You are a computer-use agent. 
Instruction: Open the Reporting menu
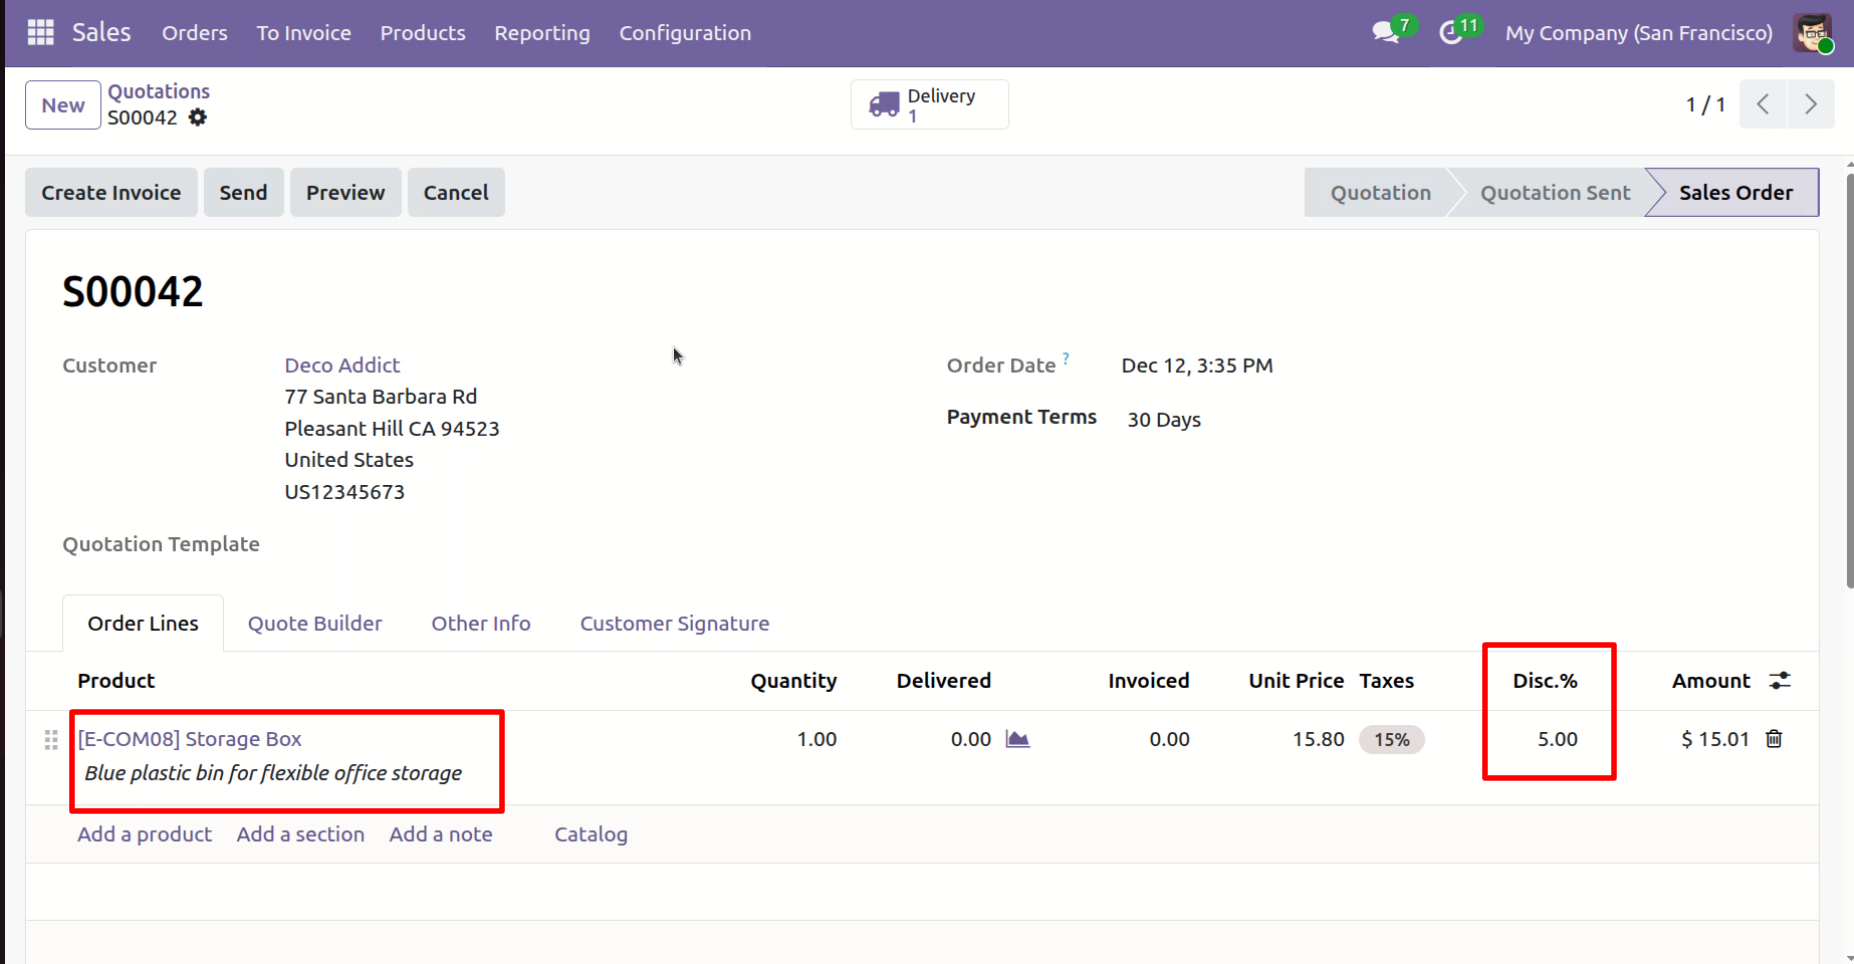coord(542,33)
